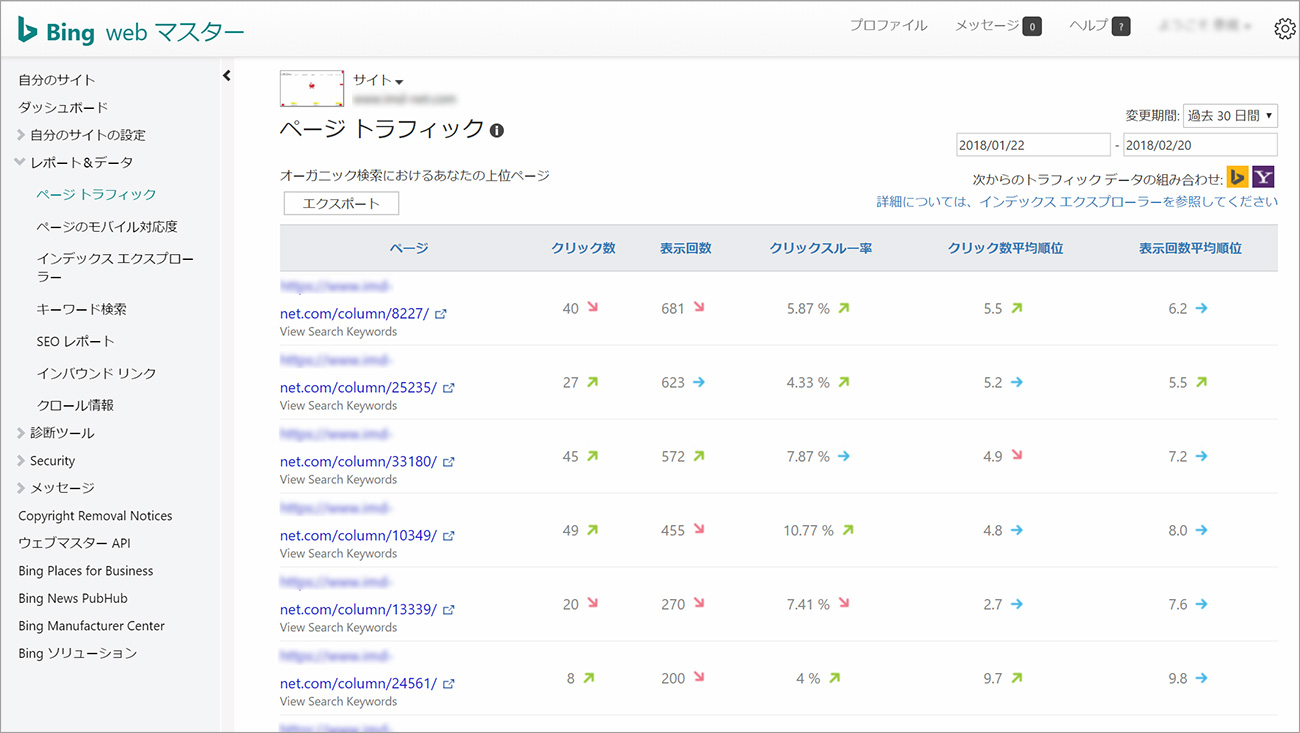This screenshot has width=1300, height=733.
Task: Open Bing Places for Business
Action: click(86, 571)
